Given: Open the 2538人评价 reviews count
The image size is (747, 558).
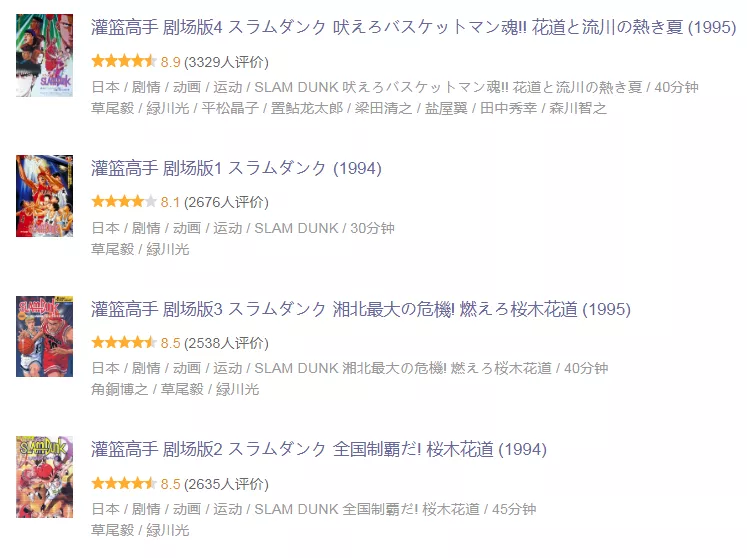Looking at the screenshot, I should coord(226,343).
